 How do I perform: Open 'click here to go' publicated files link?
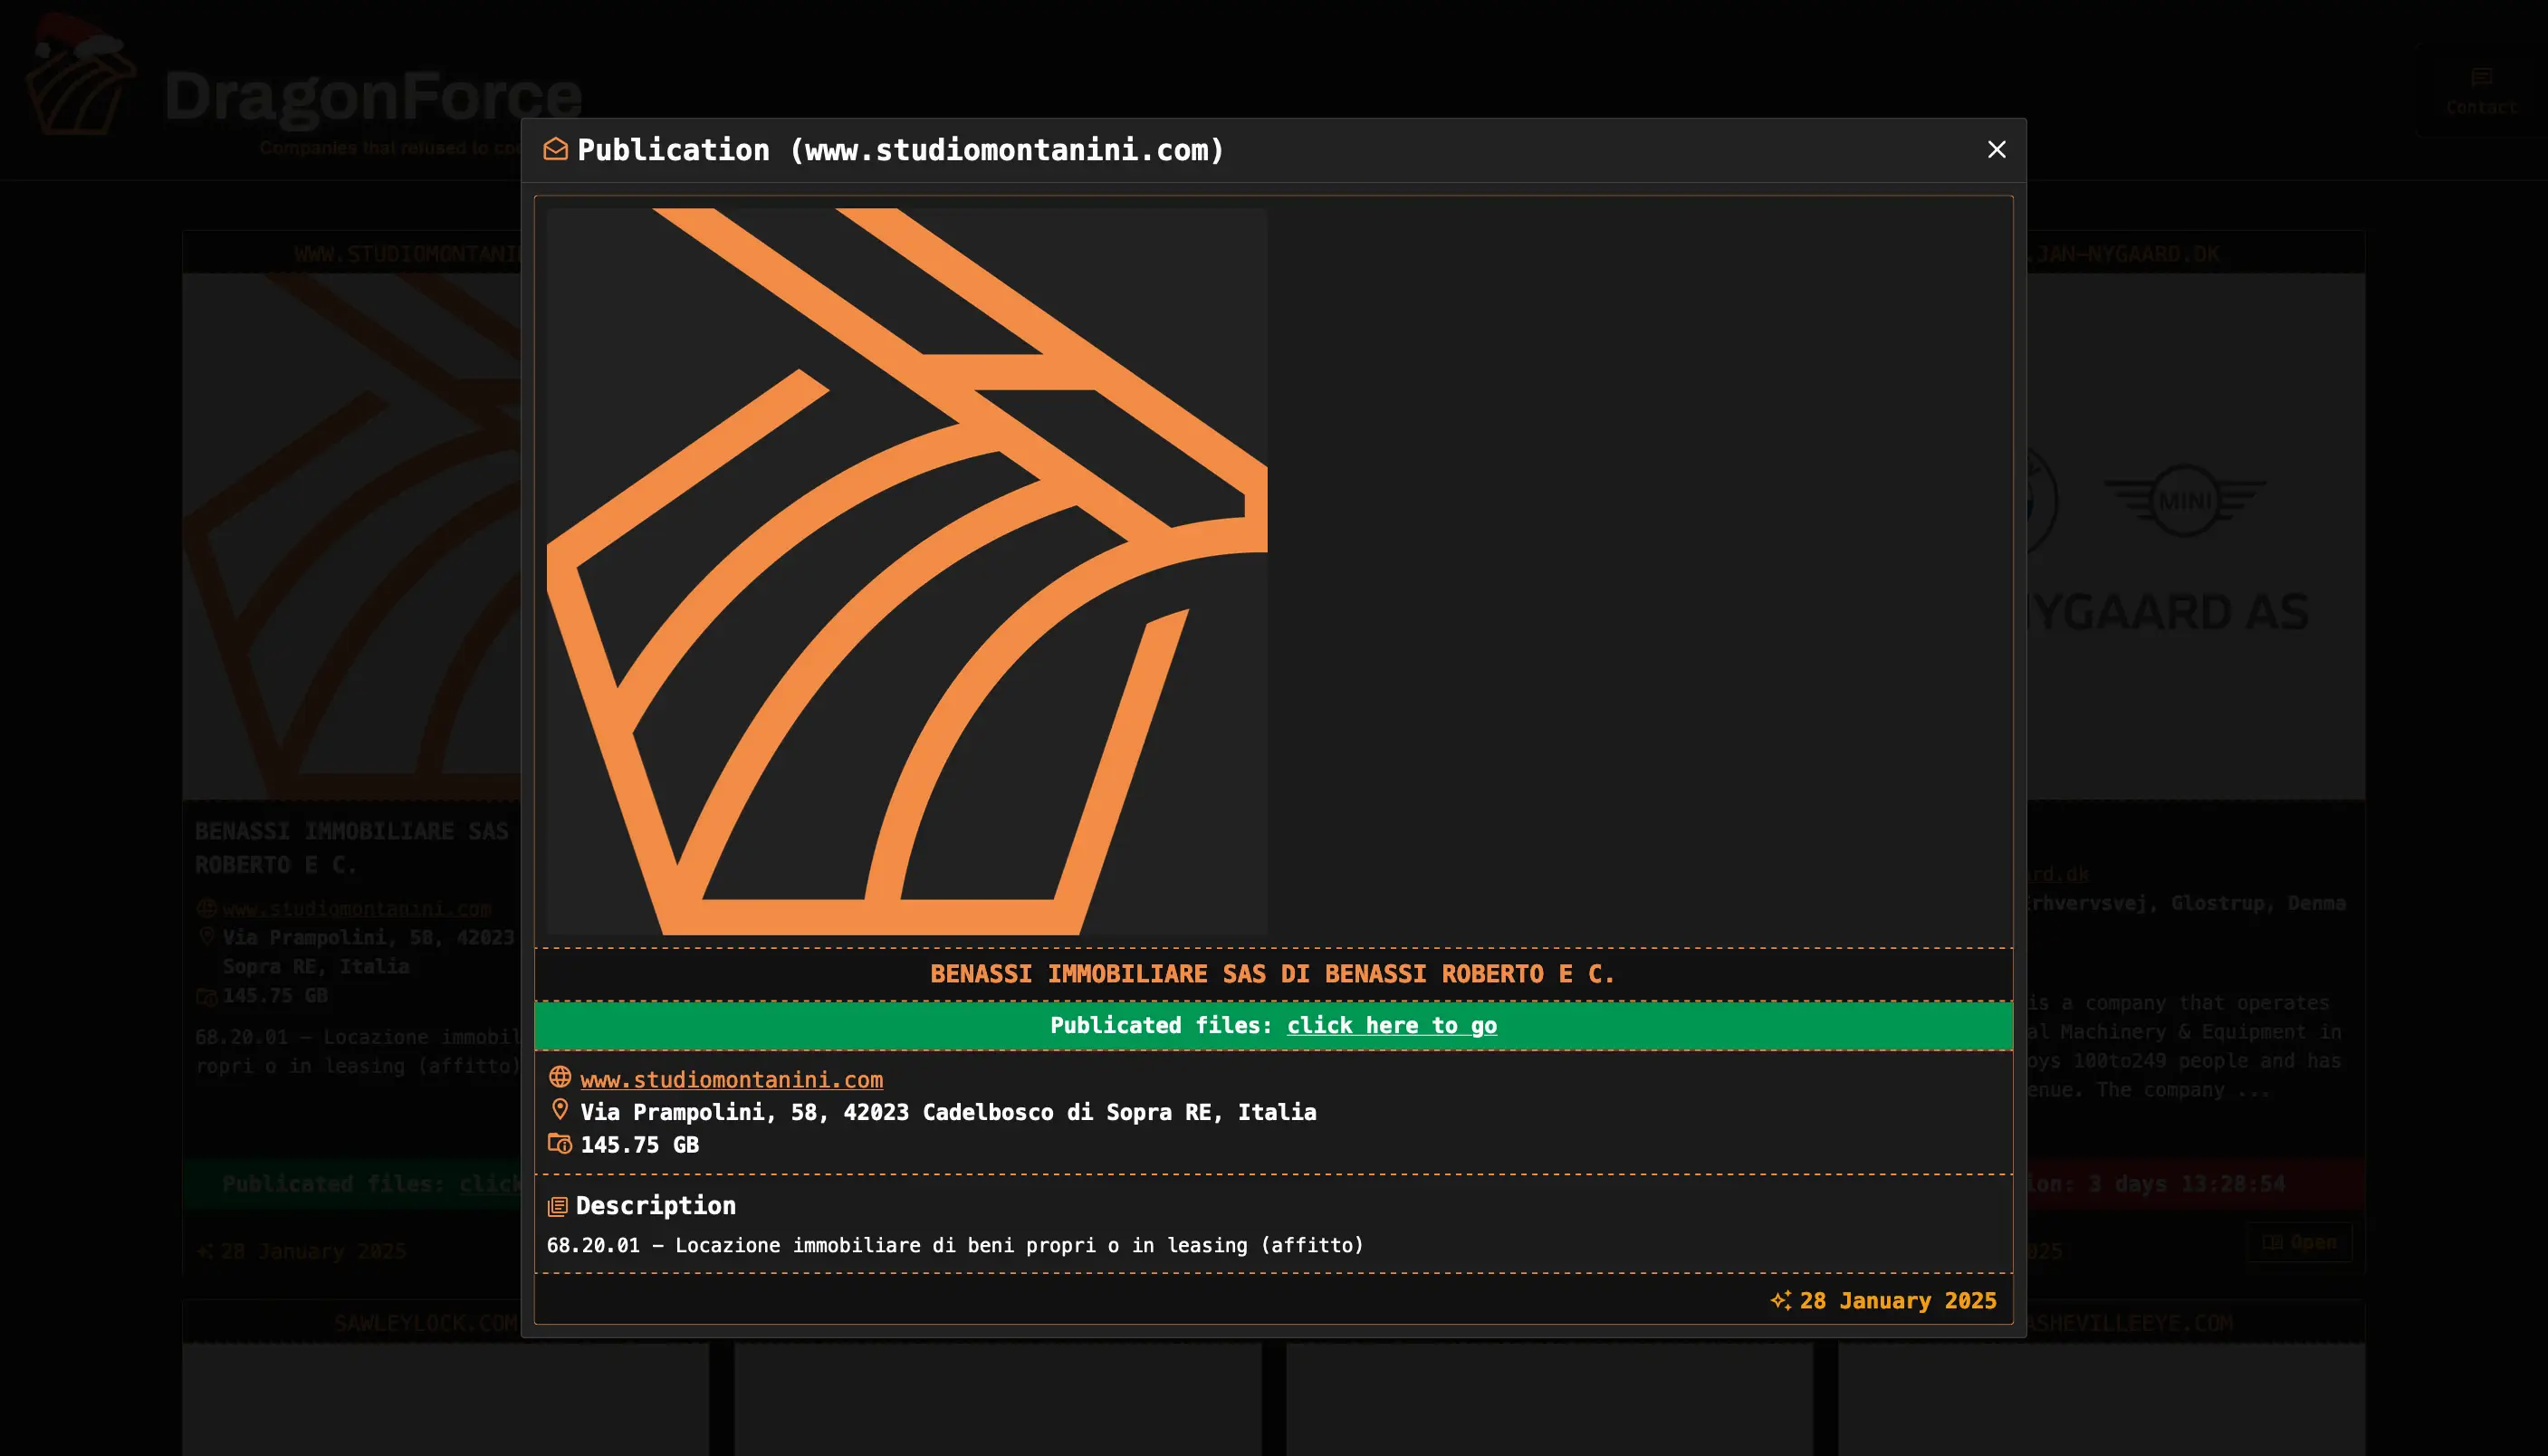click(x=1391, y=1025)
